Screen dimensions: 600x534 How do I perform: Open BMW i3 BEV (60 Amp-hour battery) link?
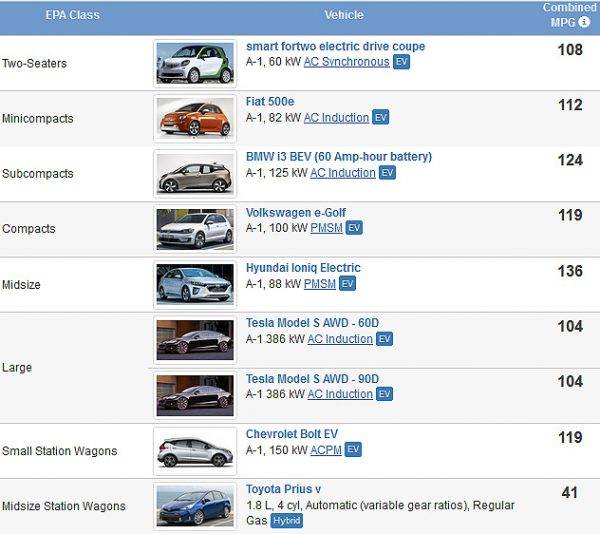click(x=339, y=157)
